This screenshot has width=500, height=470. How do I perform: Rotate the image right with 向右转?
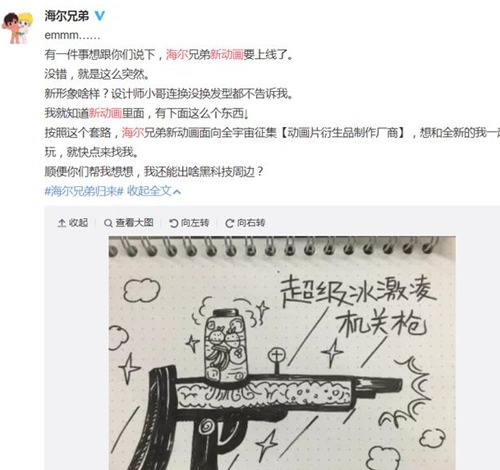pos(251,223)
